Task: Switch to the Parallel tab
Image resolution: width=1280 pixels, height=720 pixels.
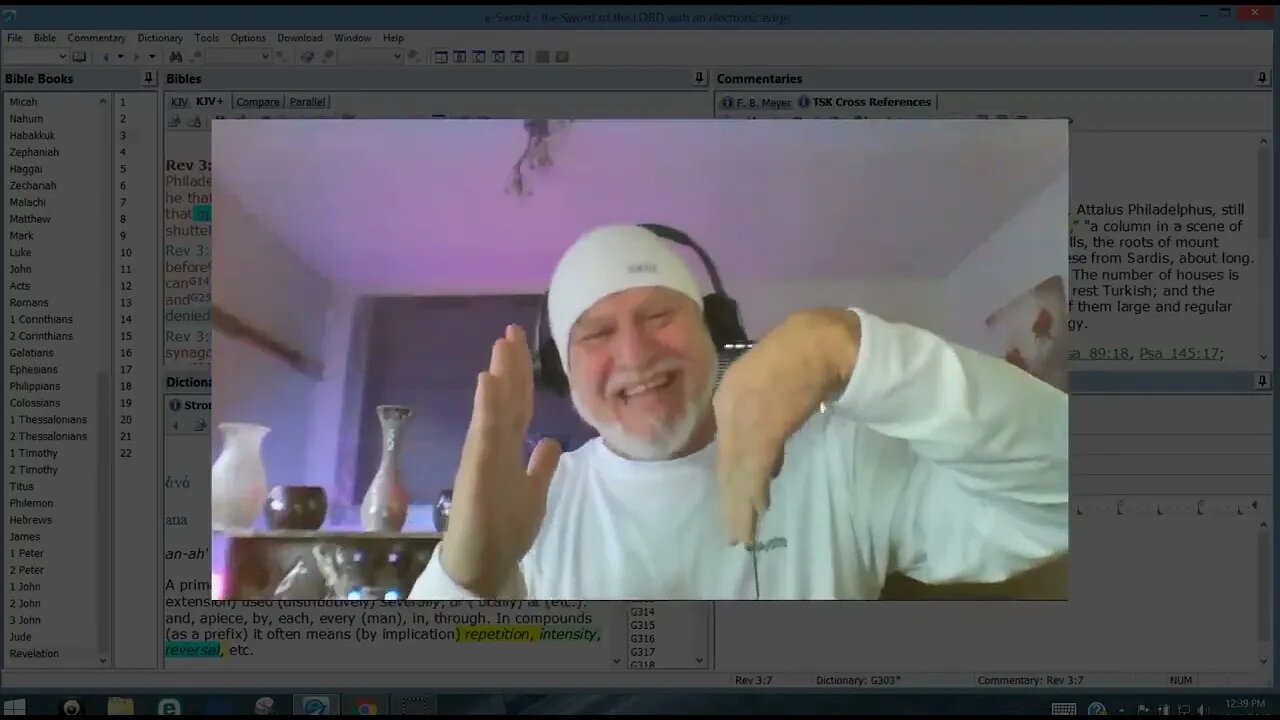Action: pos(307,102)
